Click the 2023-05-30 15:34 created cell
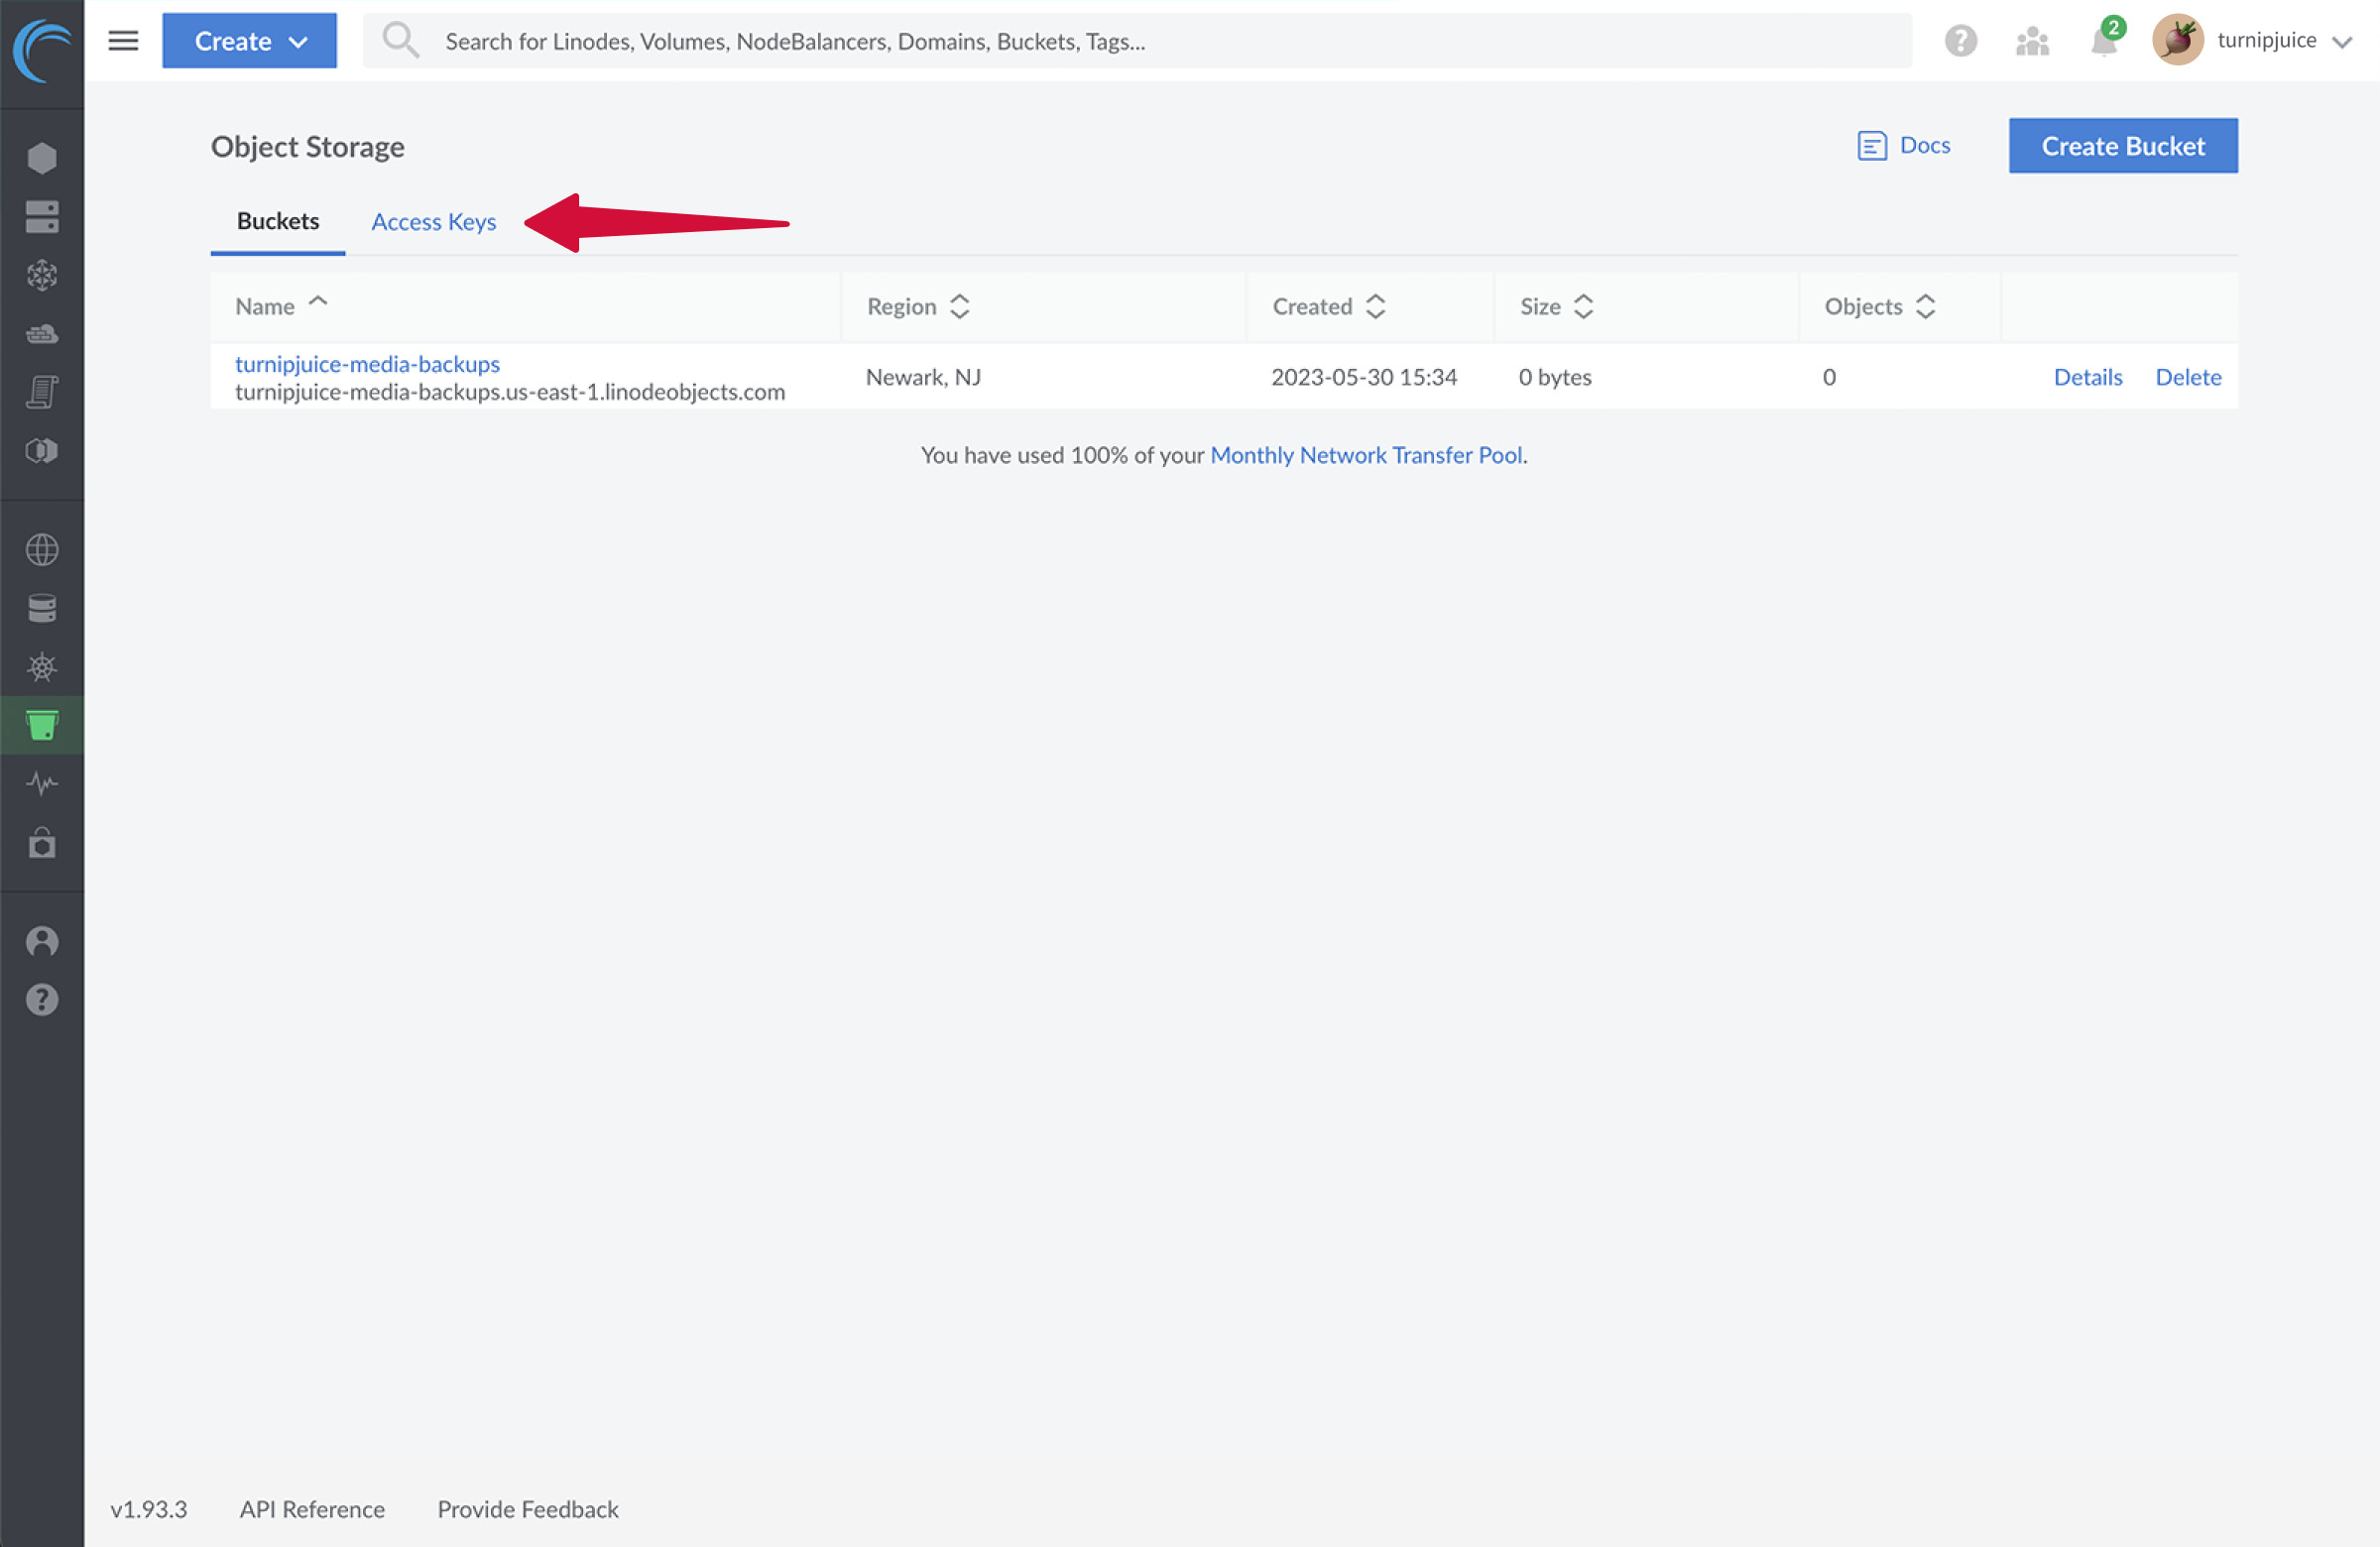 [x=1363, y=377]
